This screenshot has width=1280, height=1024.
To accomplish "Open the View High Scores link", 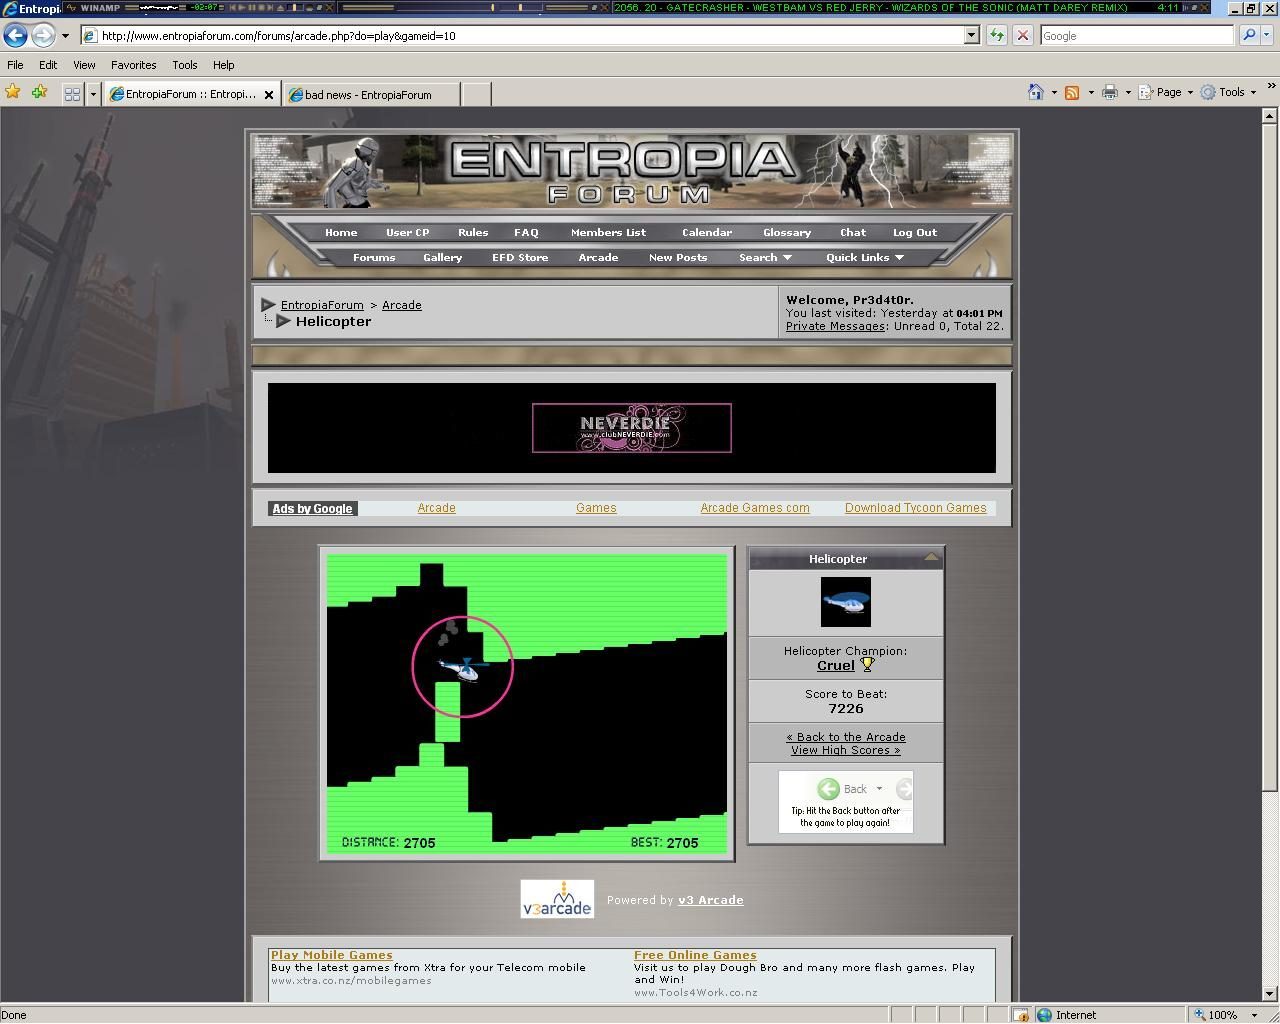I will 846,750.
